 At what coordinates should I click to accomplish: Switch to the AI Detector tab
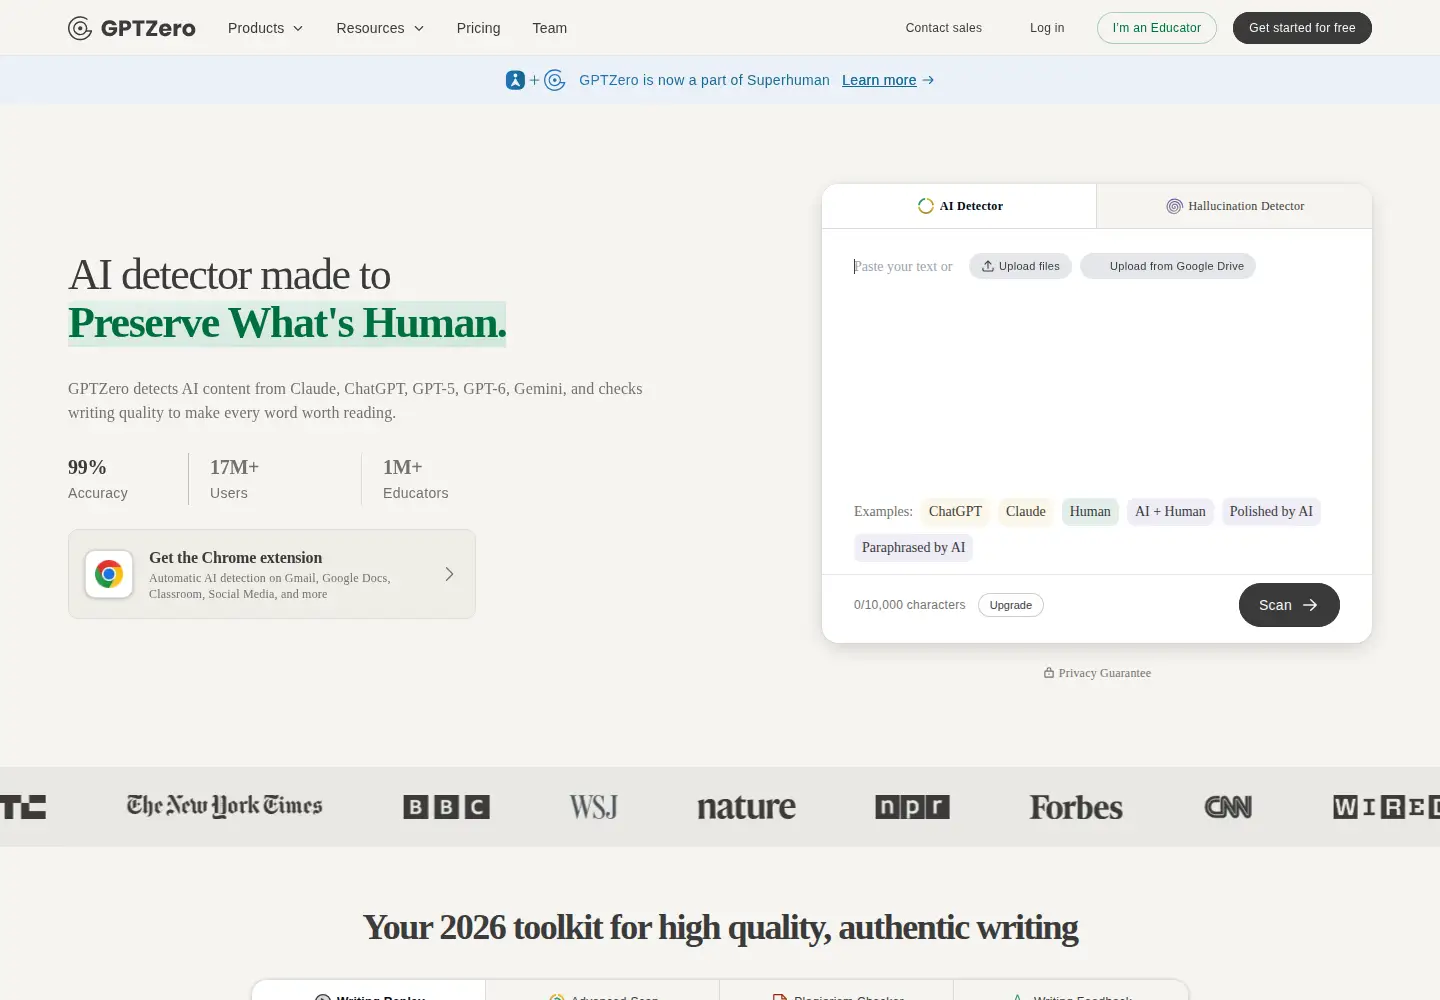click(x=959, y=206)
